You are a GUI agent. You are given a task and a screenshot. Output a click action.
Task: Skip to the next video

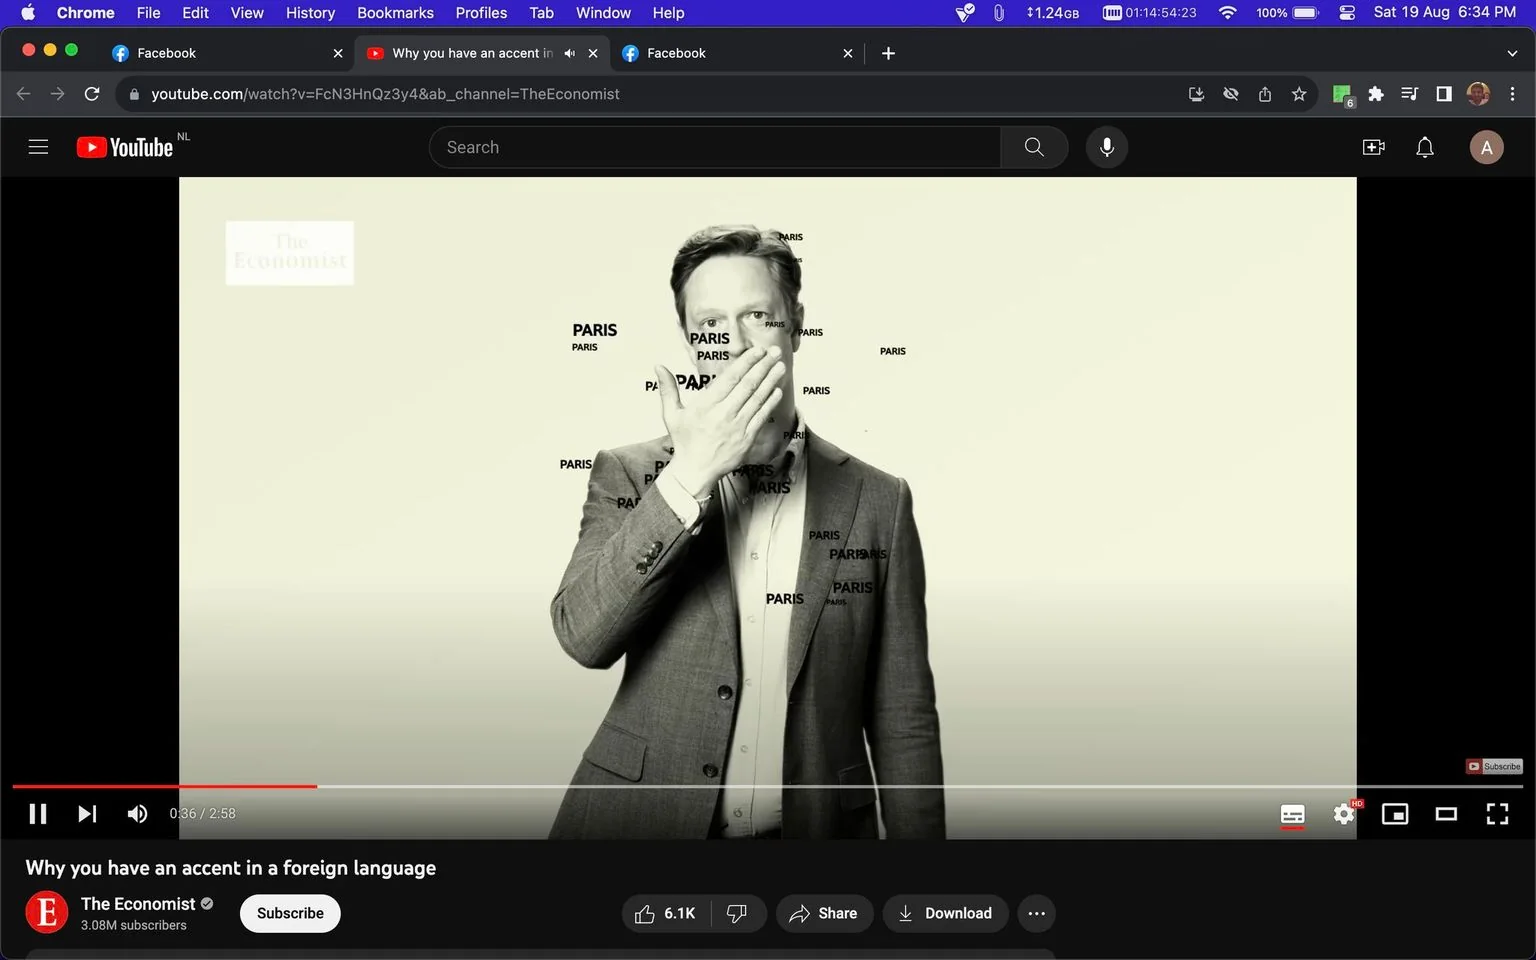pyautogui.click(x=87, y=814)
